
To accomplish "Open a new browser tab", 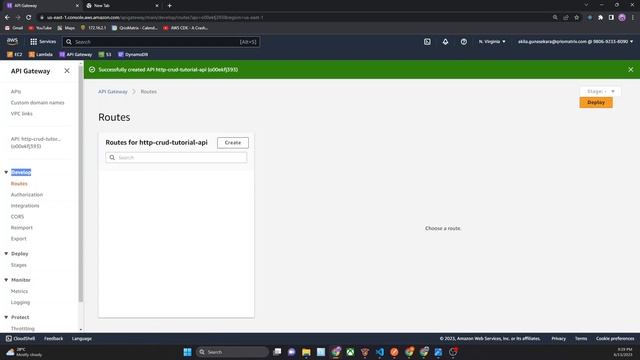I will 169,6.
